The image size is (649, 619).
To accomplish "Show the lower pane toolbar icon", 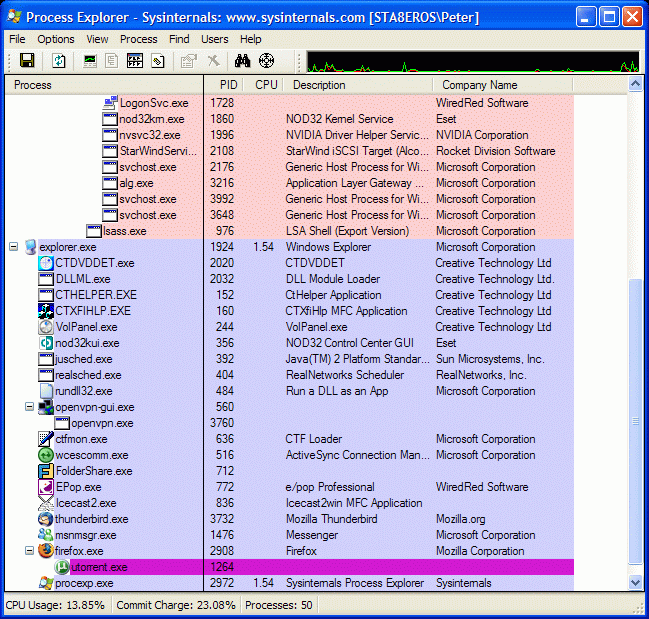I will click(135, 61).
